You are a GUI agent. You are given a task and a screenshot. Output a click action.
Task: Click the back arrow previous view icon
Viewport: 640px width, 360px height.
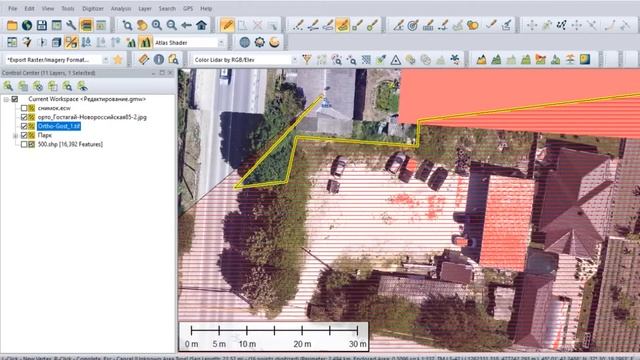[x=187, y=25]
